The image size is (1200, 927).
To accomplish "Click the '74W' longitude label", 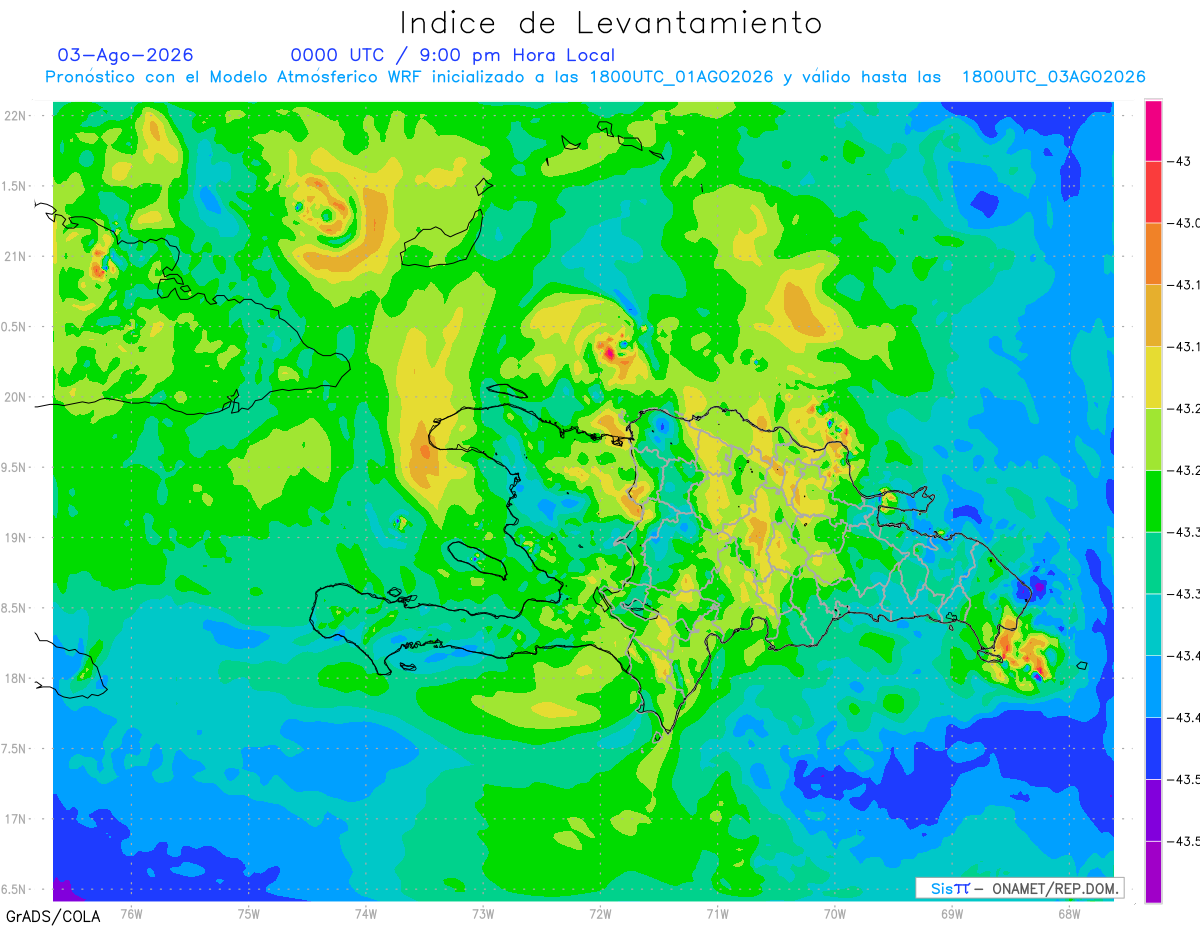I will (x=365, y=913).
